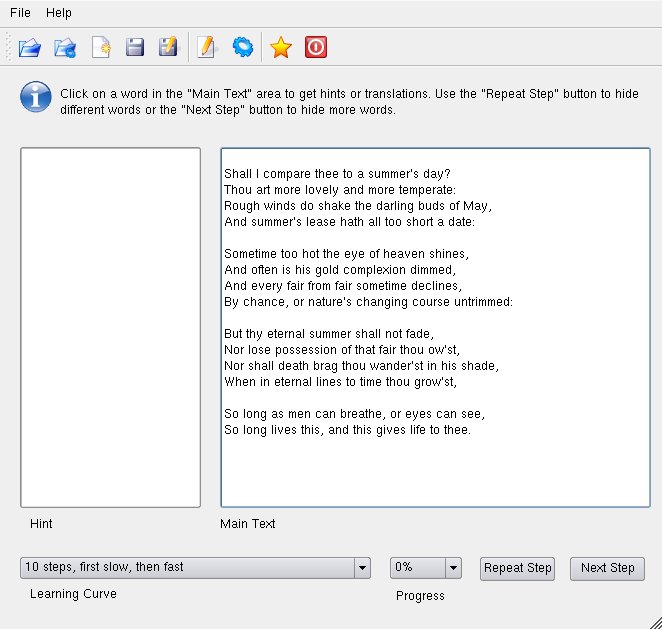Click the Open file folder icon
This screenshot has height=629, width=662.
[x=30, y=47]
